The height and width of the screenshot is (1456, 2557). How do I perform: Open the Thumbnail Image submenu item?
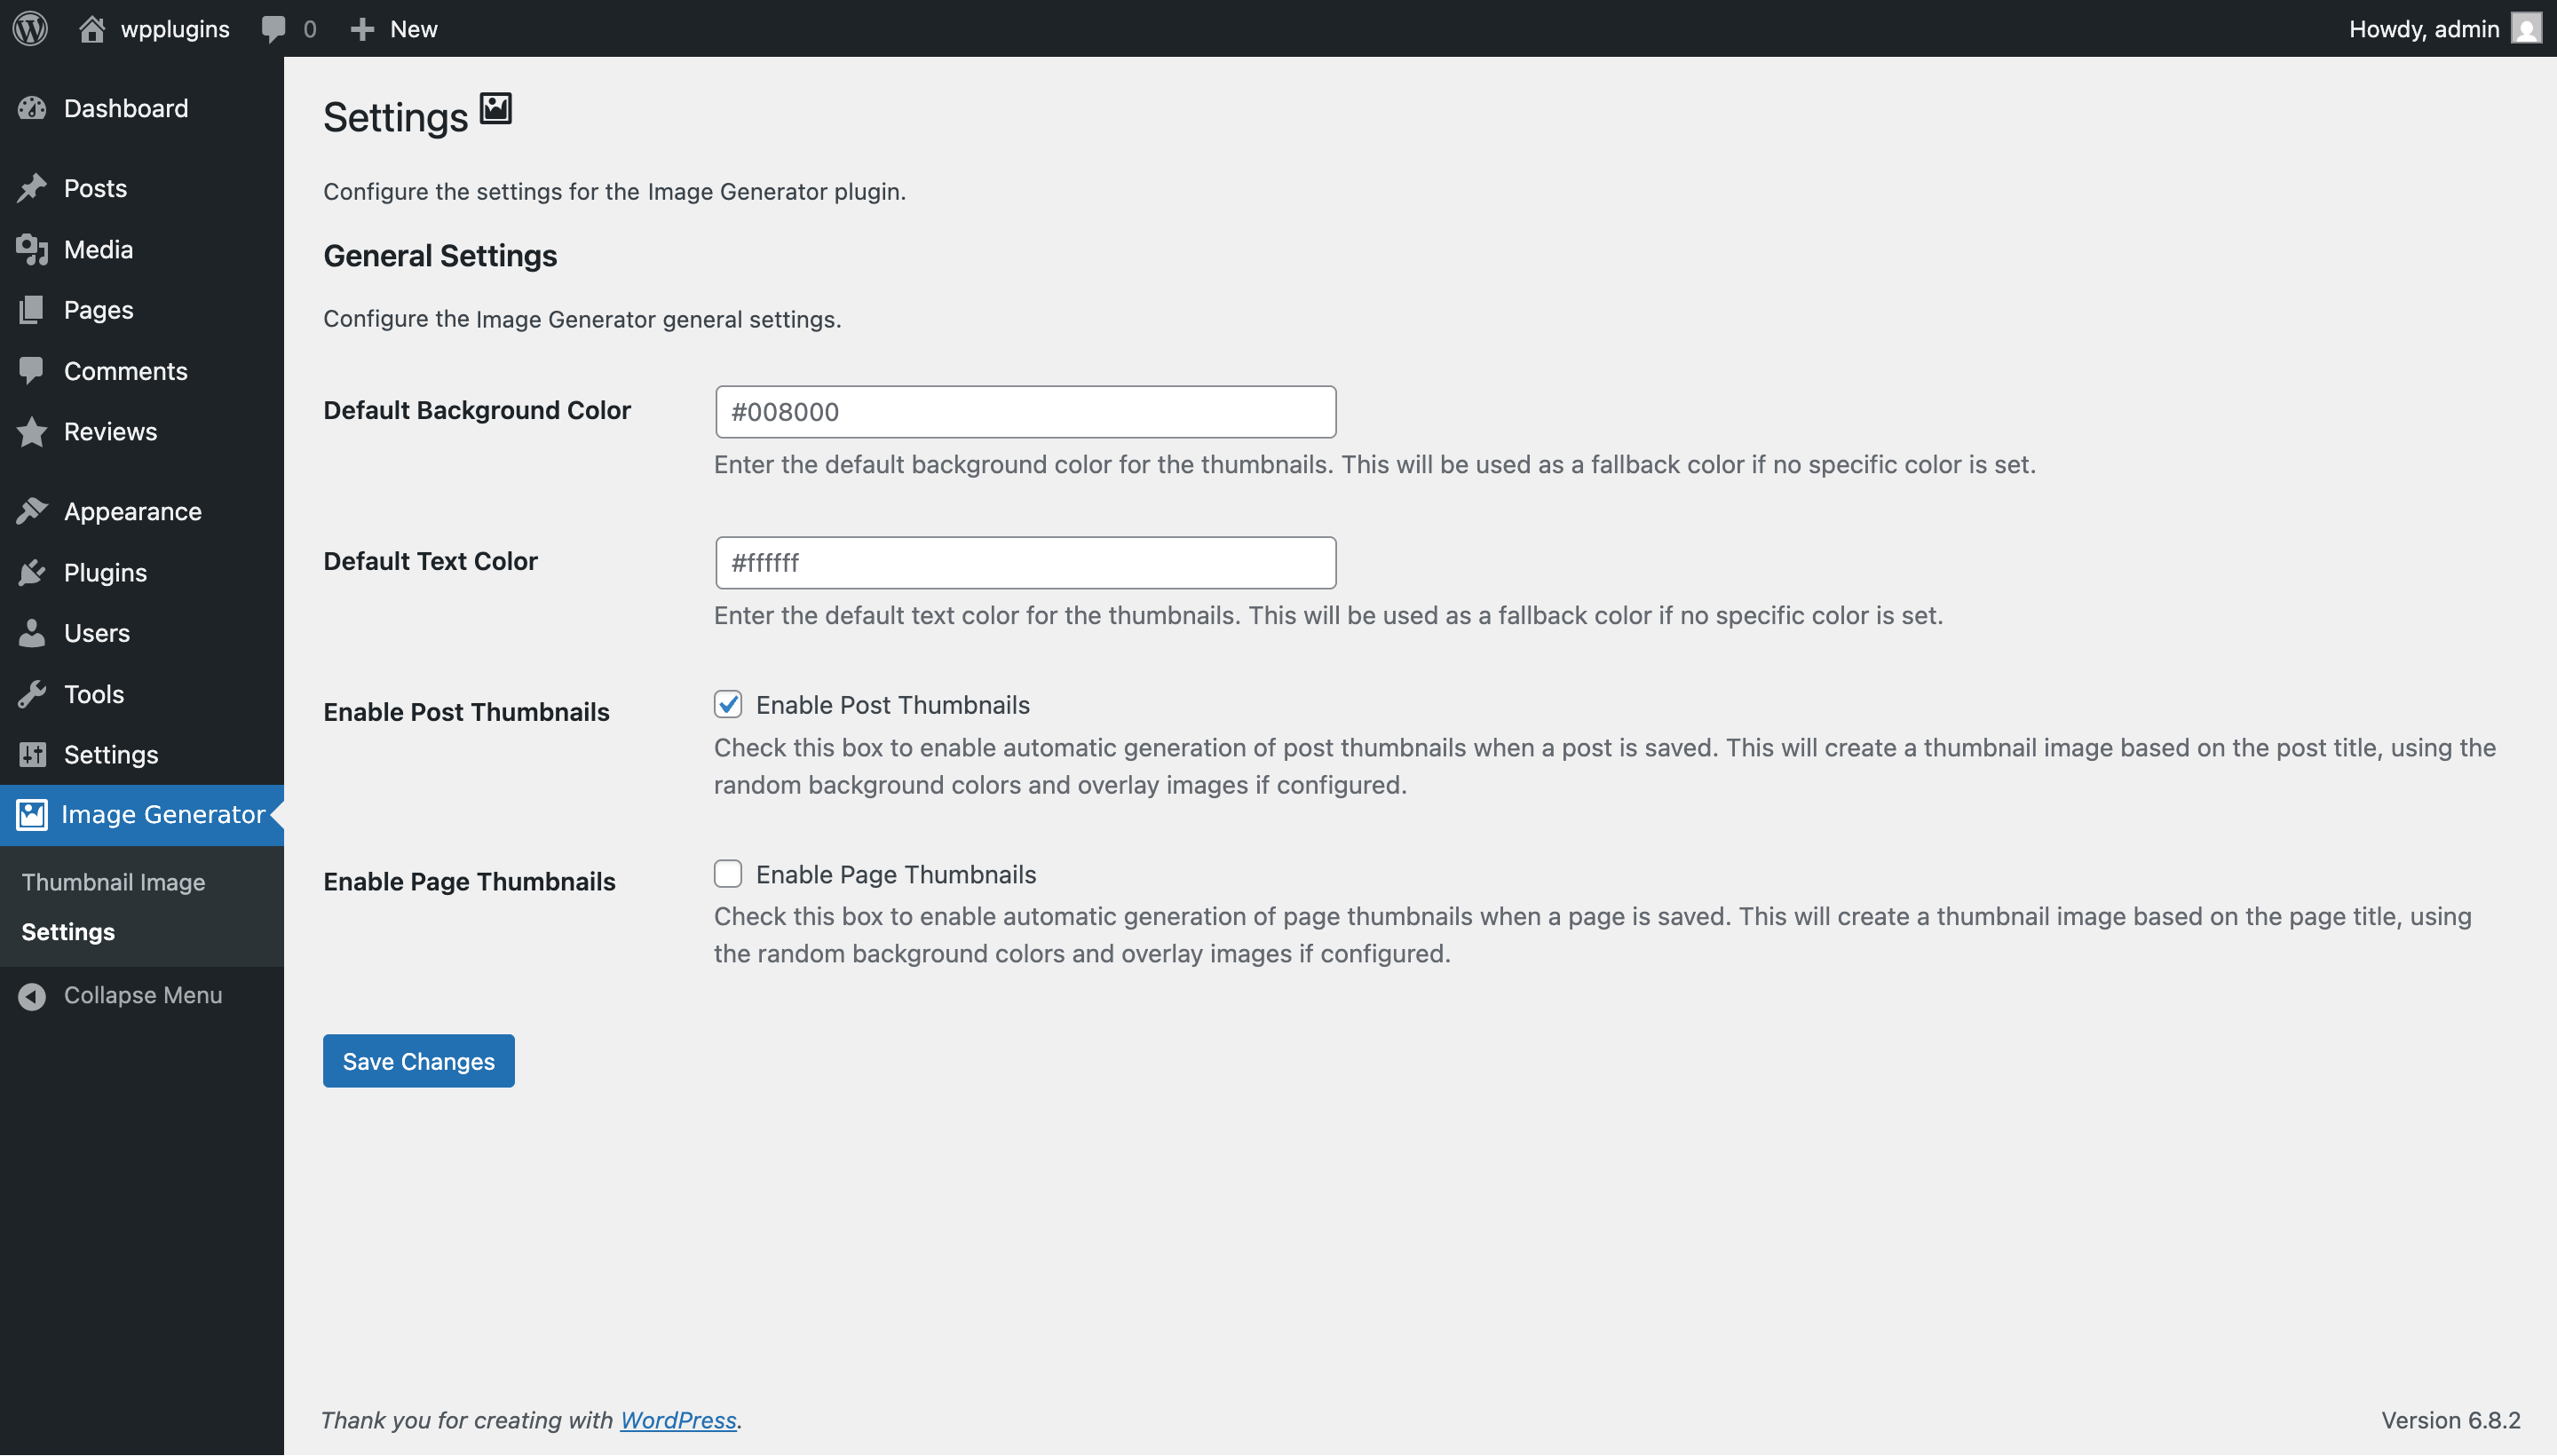(x=112, y=881)
